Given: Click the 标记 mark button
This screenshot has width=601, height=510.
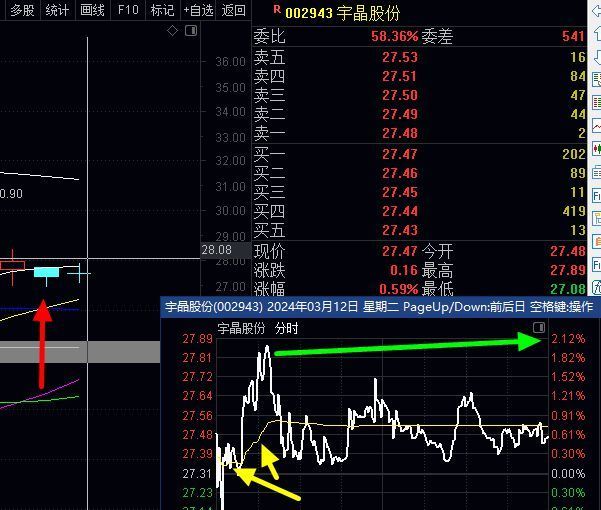Looking at the screenshot, I should pyautogui.click(x=162, y=10).
